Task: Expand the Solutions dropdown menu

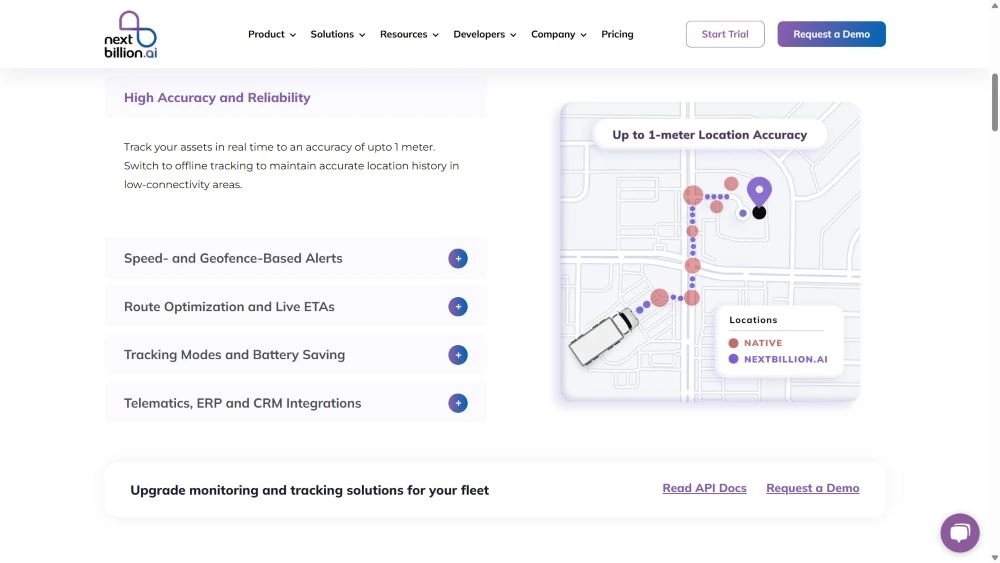Action: coord(337,34)
